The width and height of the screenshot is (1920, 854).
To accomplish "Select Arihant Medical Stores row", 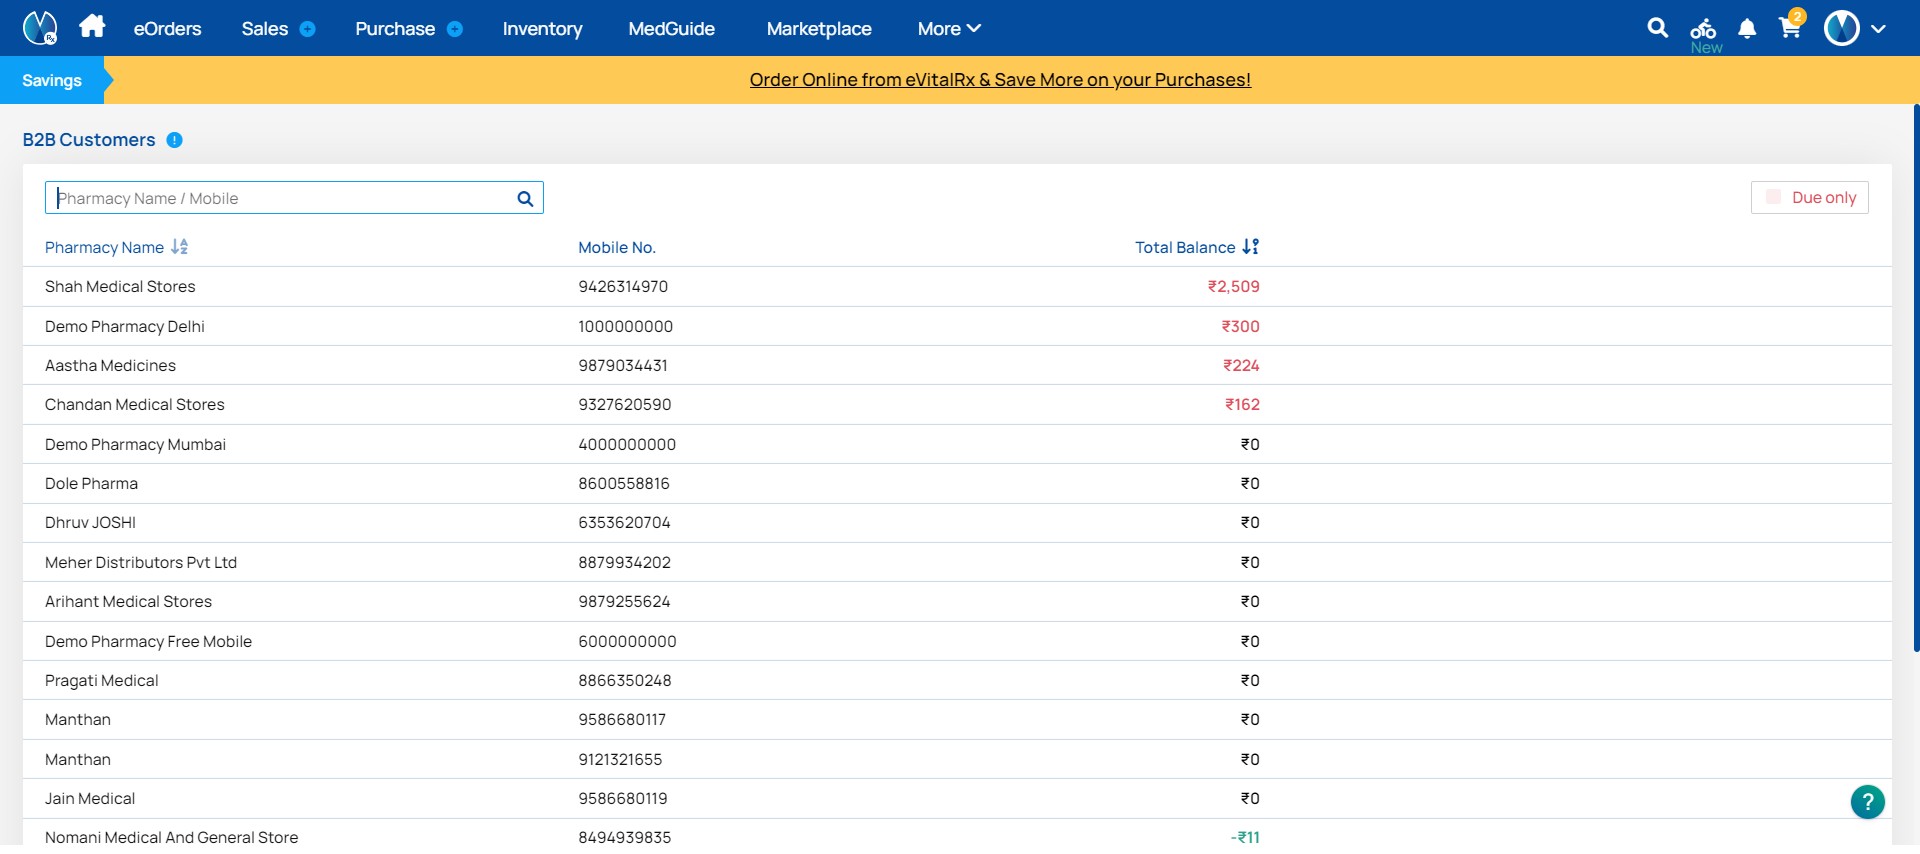I will tap(957, 601).
